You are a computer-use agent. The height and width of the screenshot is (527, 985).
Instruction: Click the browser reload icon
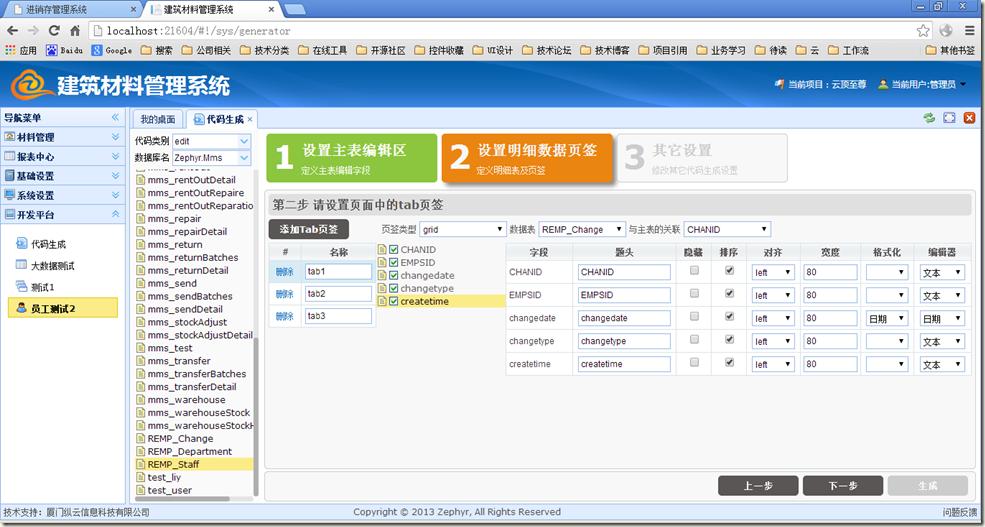54,31
